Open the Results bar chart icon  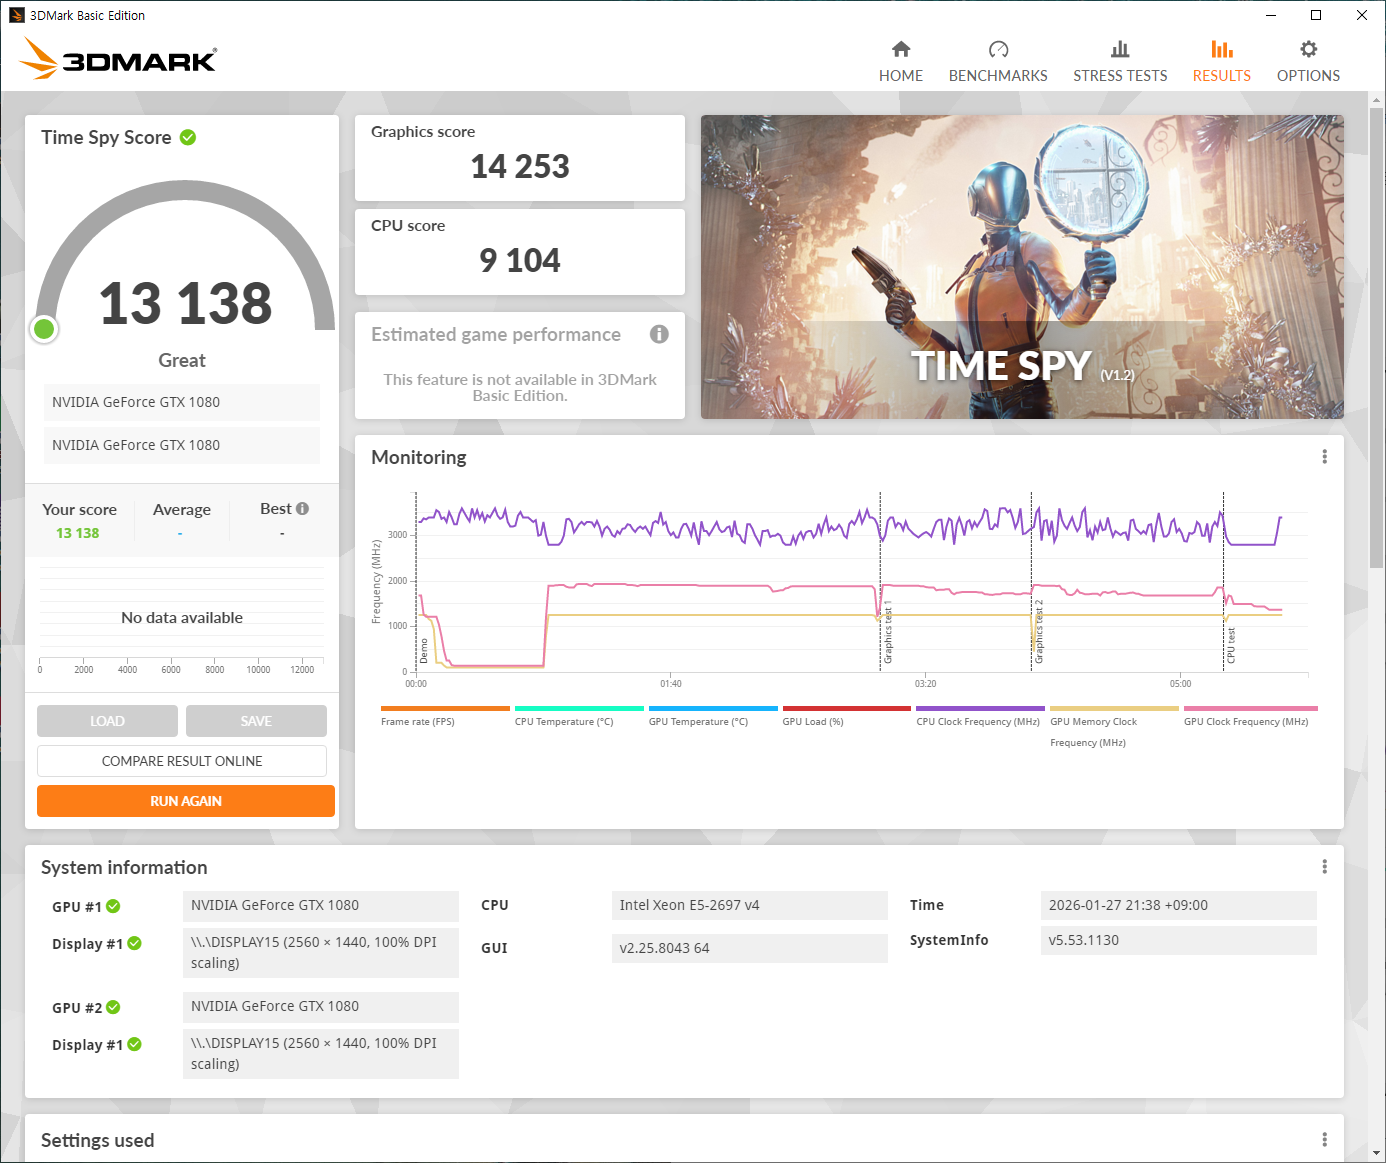point(1222,49)
